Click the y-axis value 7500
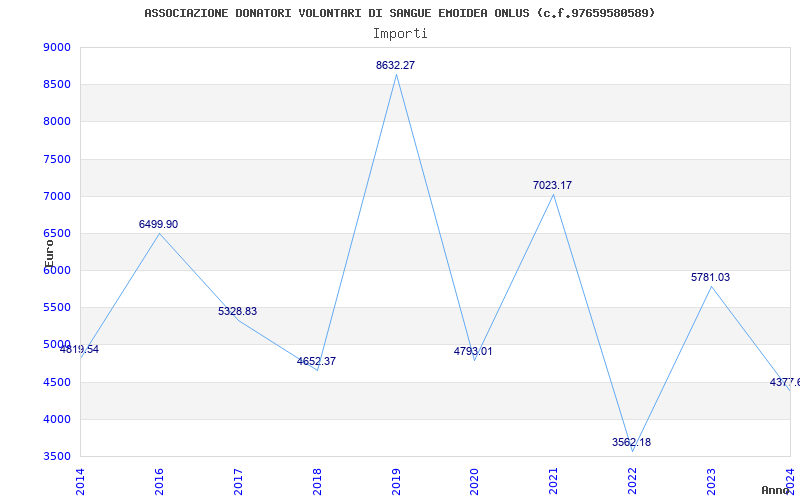Viewport: 800px width, 500px height. click(57, 159)
